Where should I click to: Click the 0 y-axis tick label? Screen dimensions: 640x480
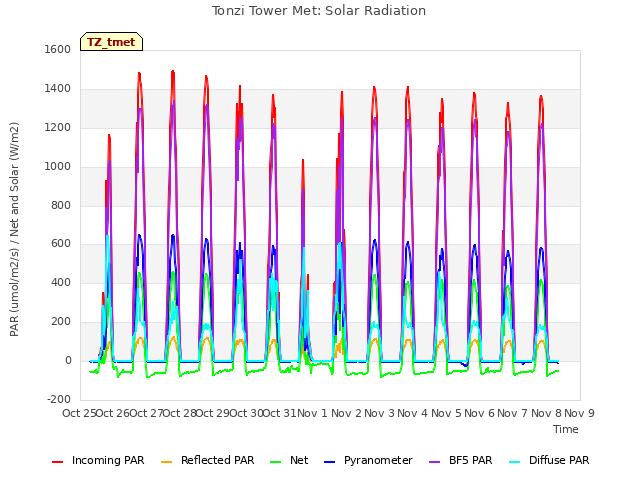click(x=68, y=361)
